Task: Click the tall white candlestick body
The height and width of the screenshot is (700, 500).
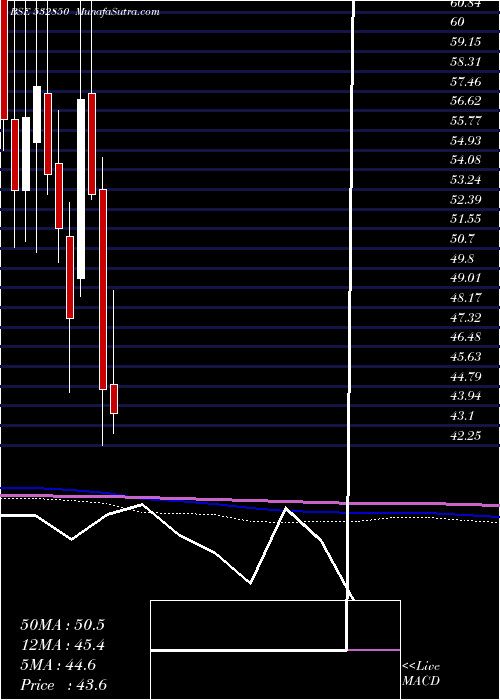Action: tap(81, 189)
